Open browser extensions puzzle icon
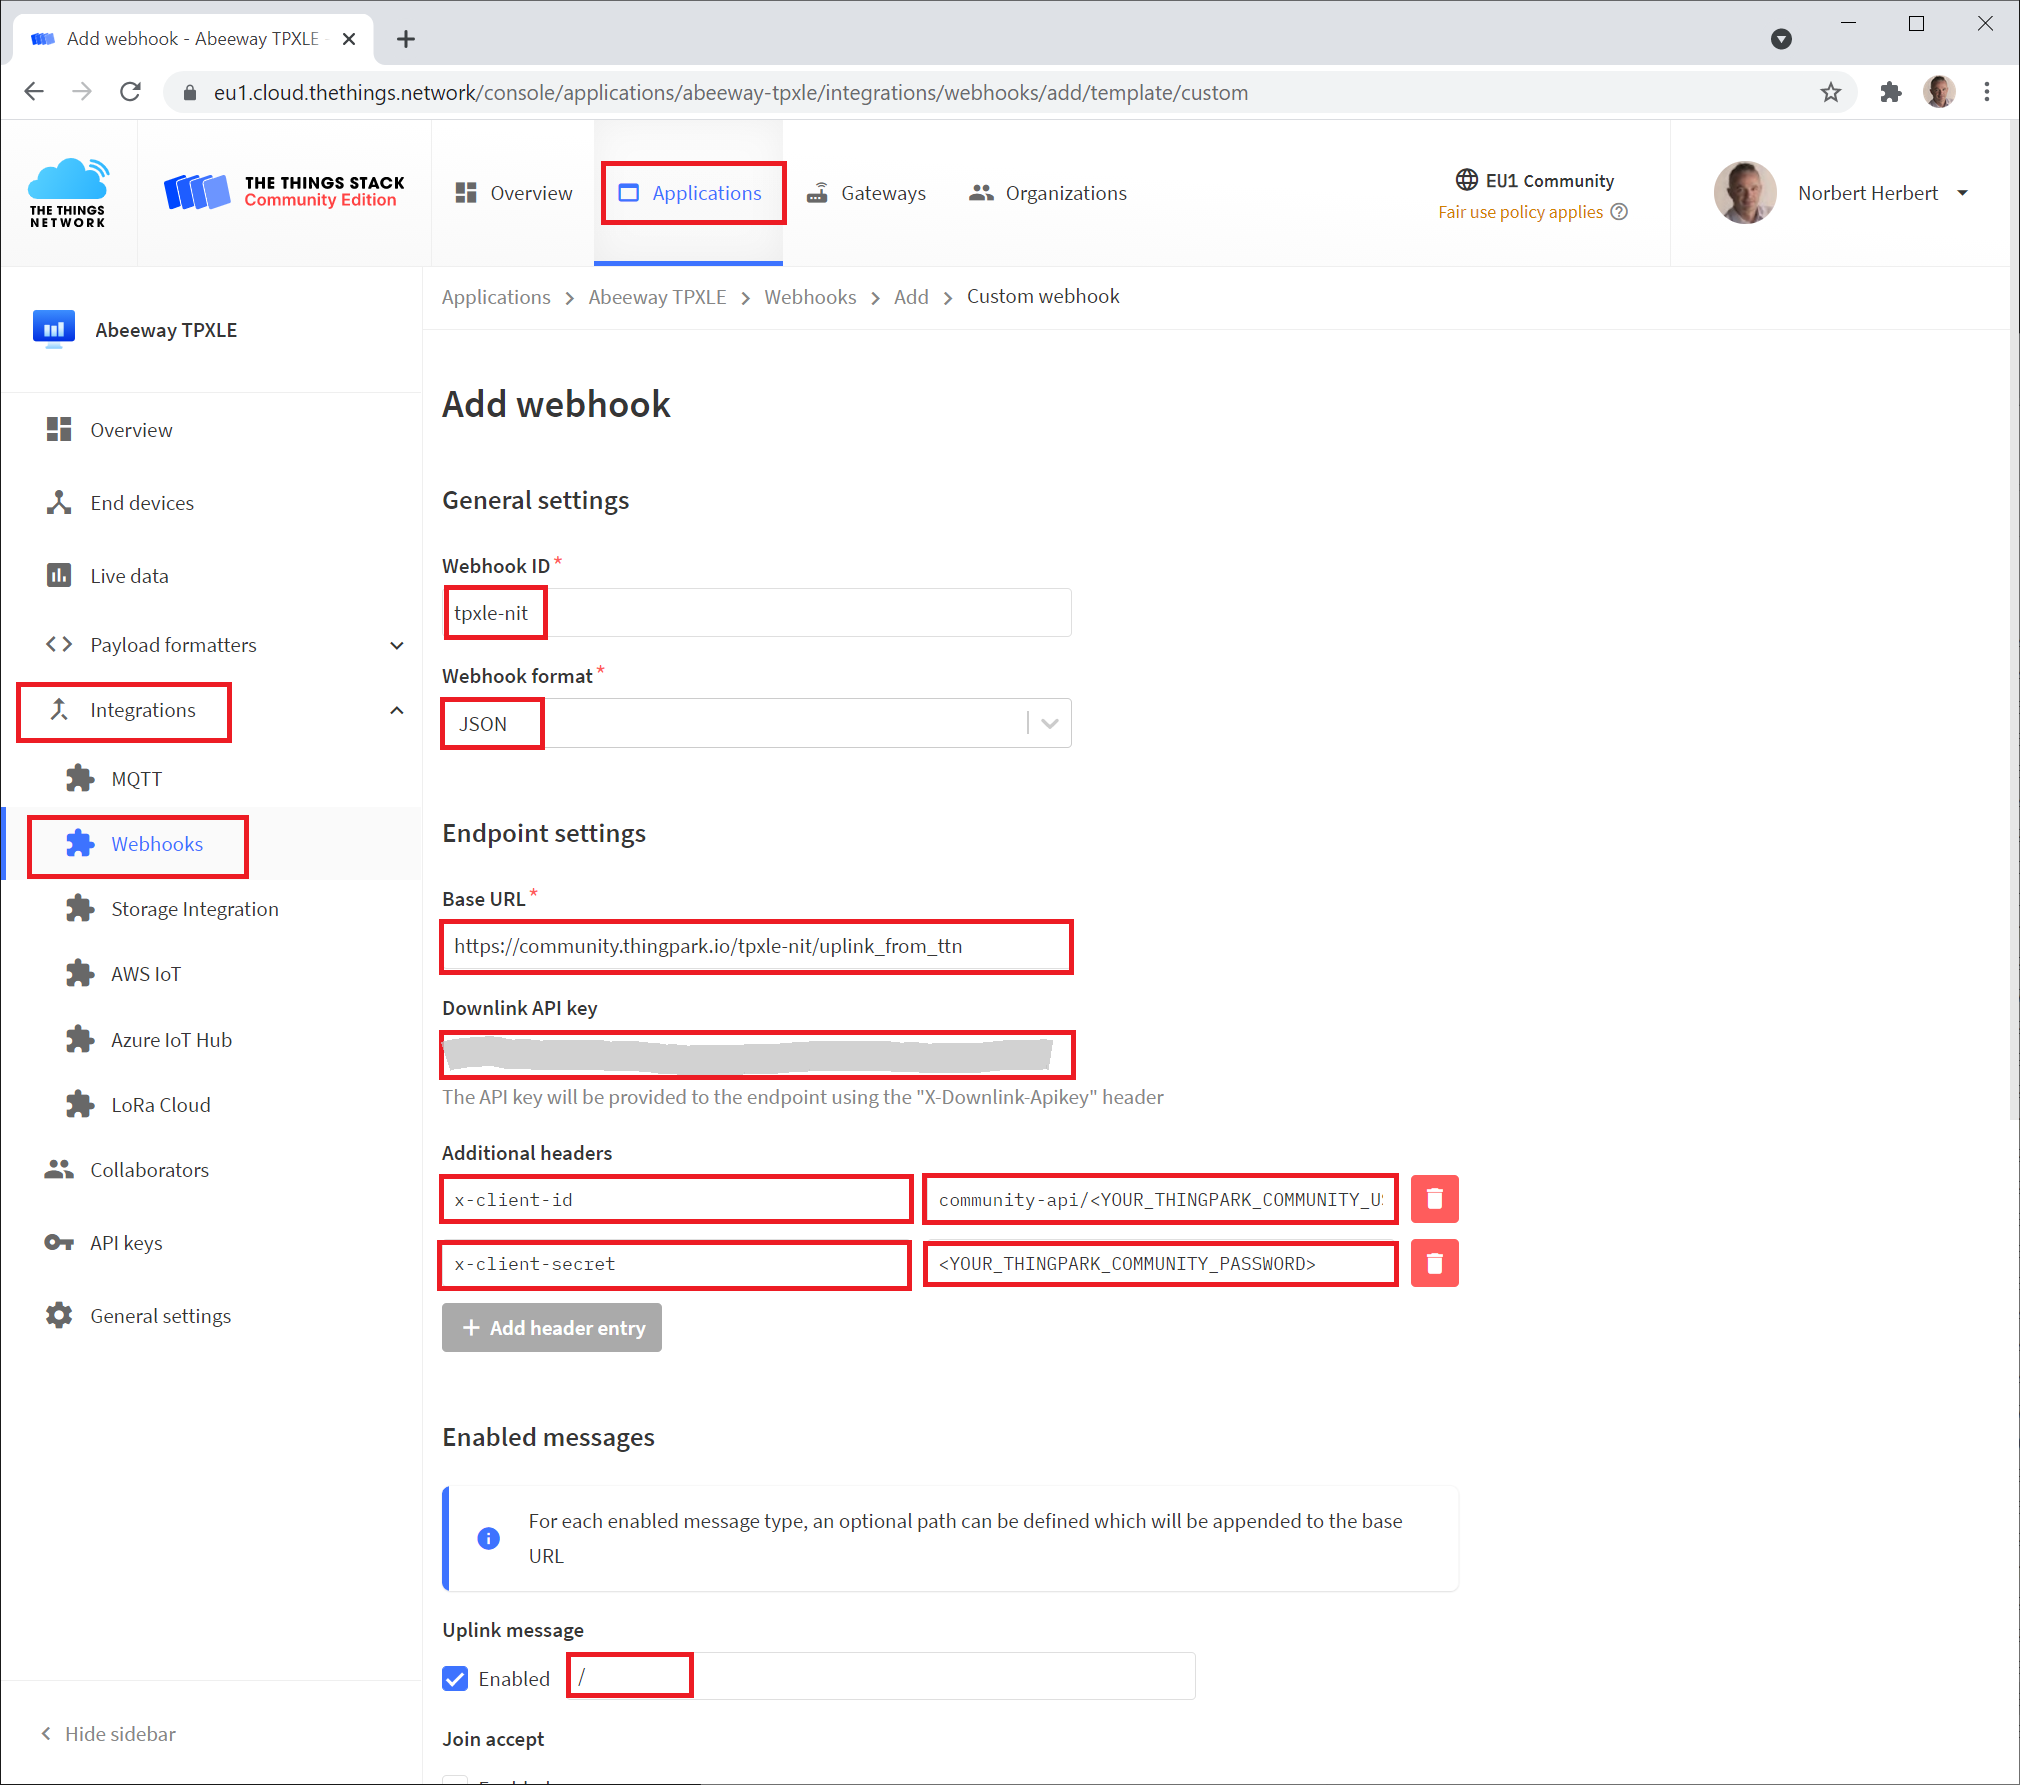 1890,92
